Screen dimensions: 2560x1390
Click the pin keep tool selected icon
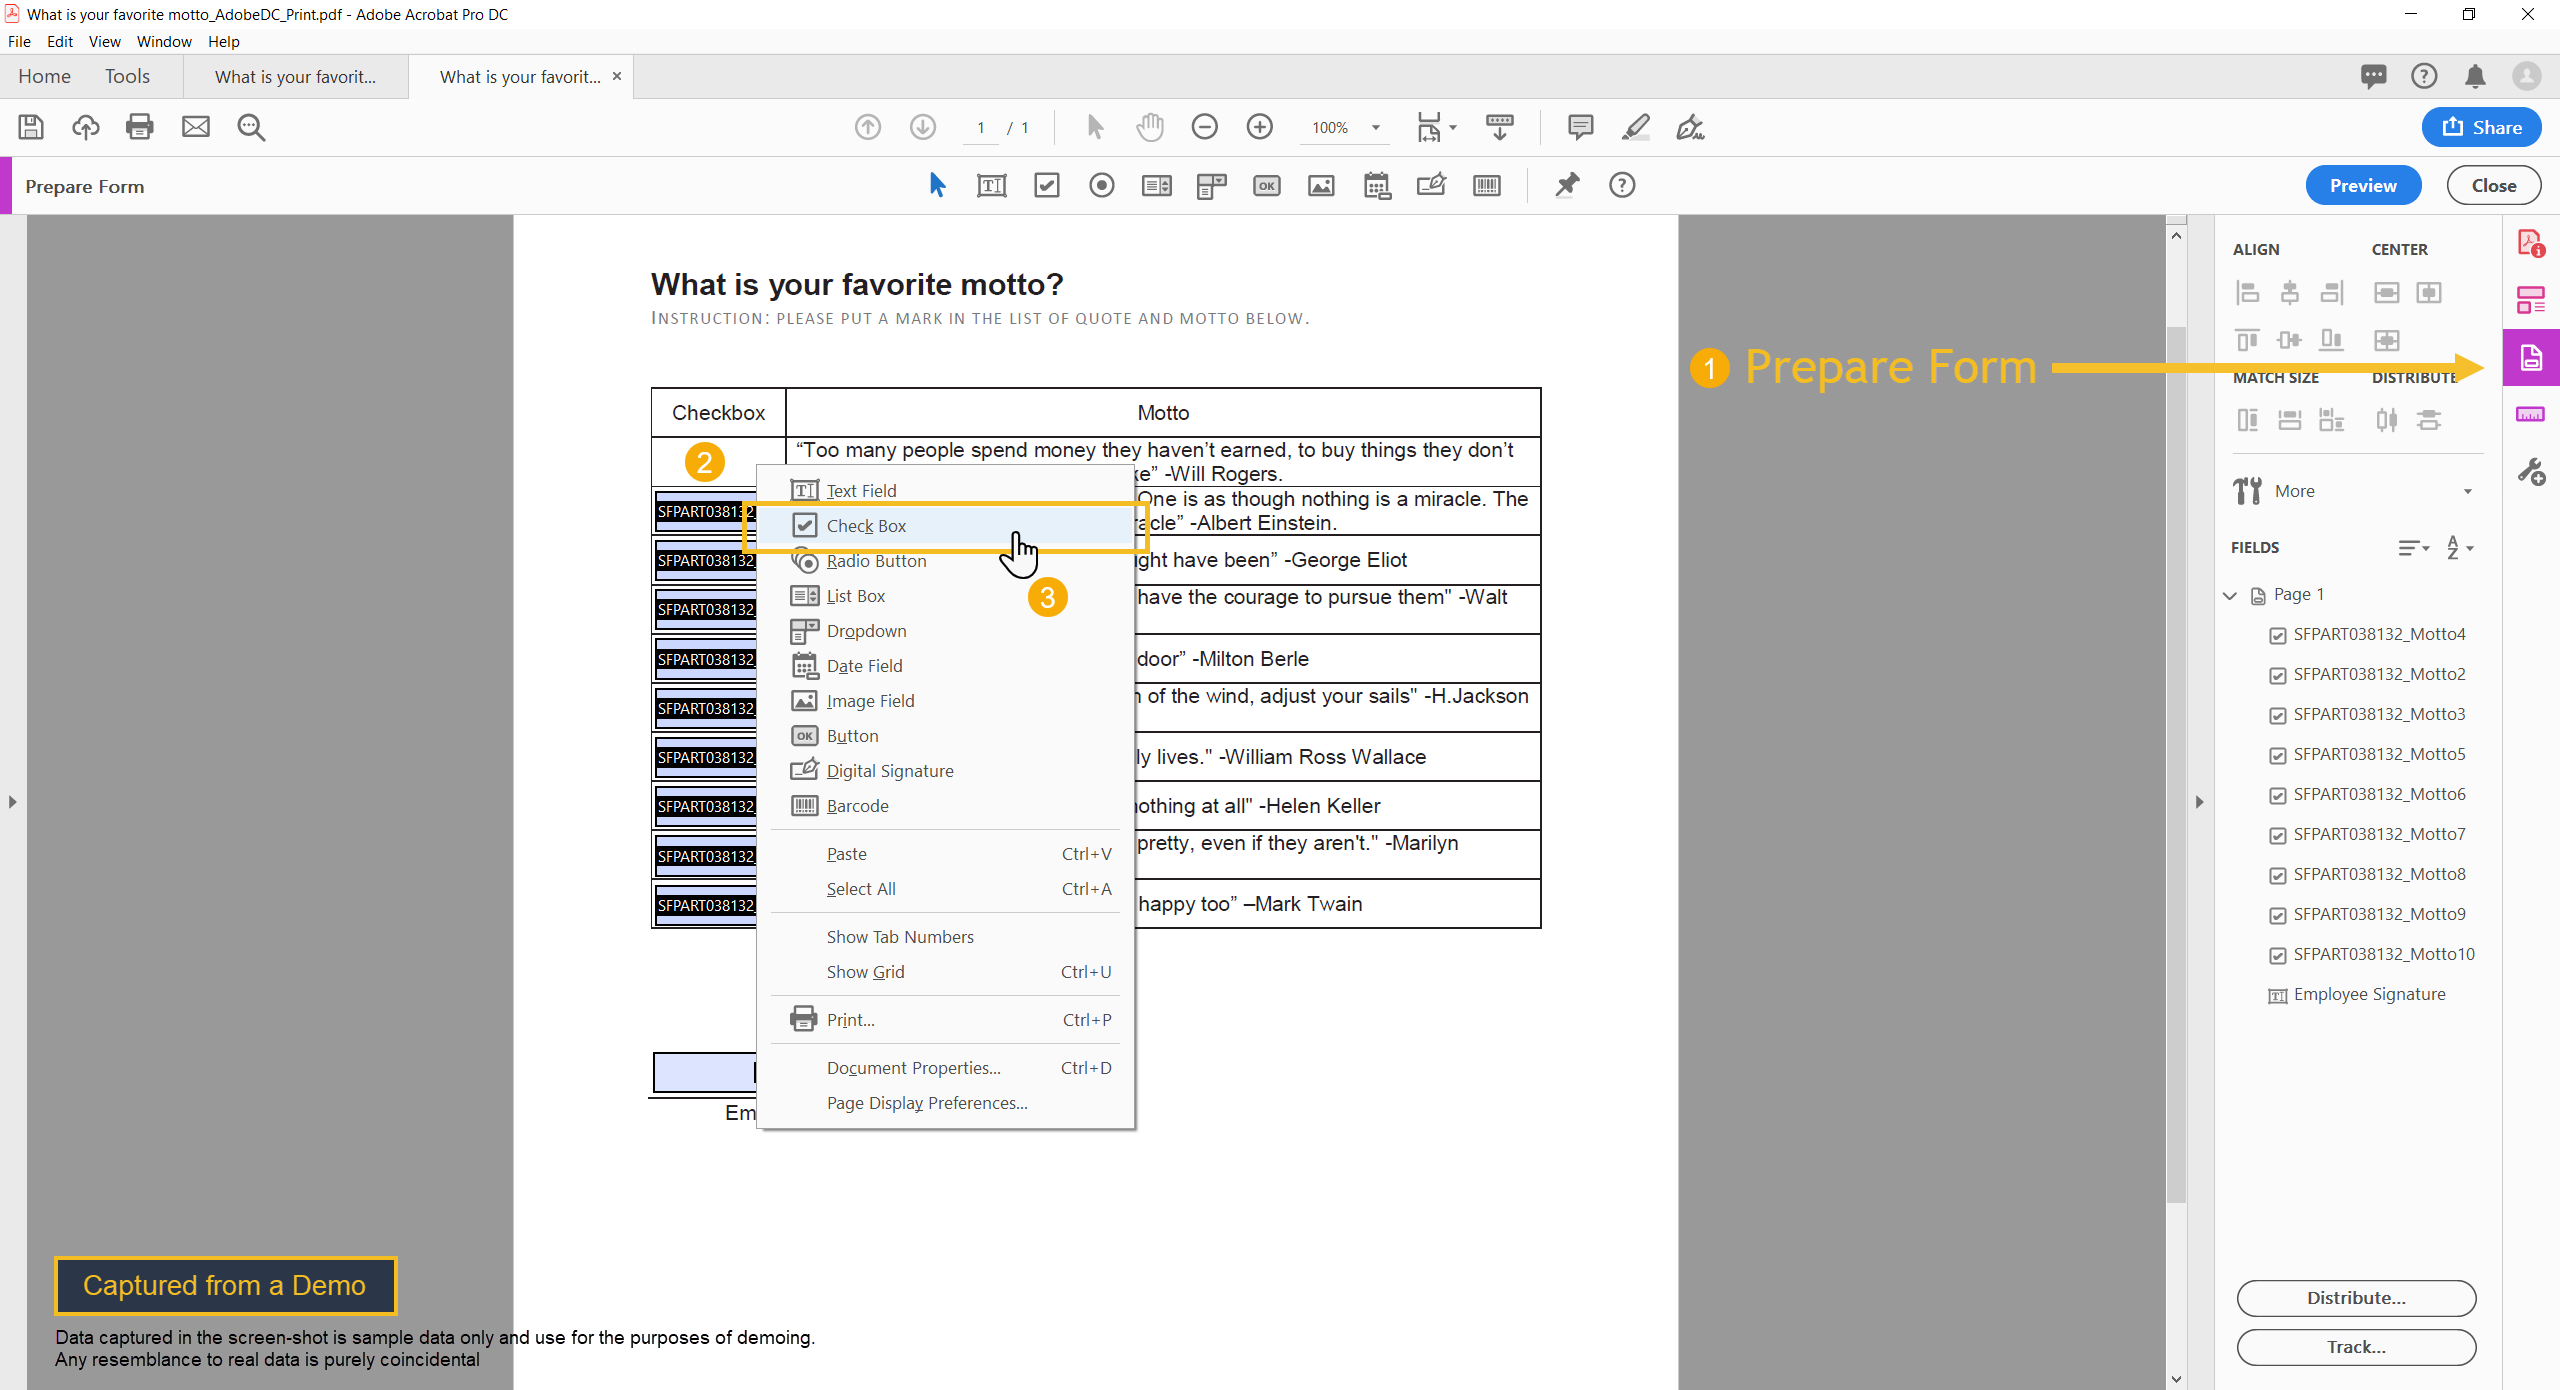click(1567, 185)
